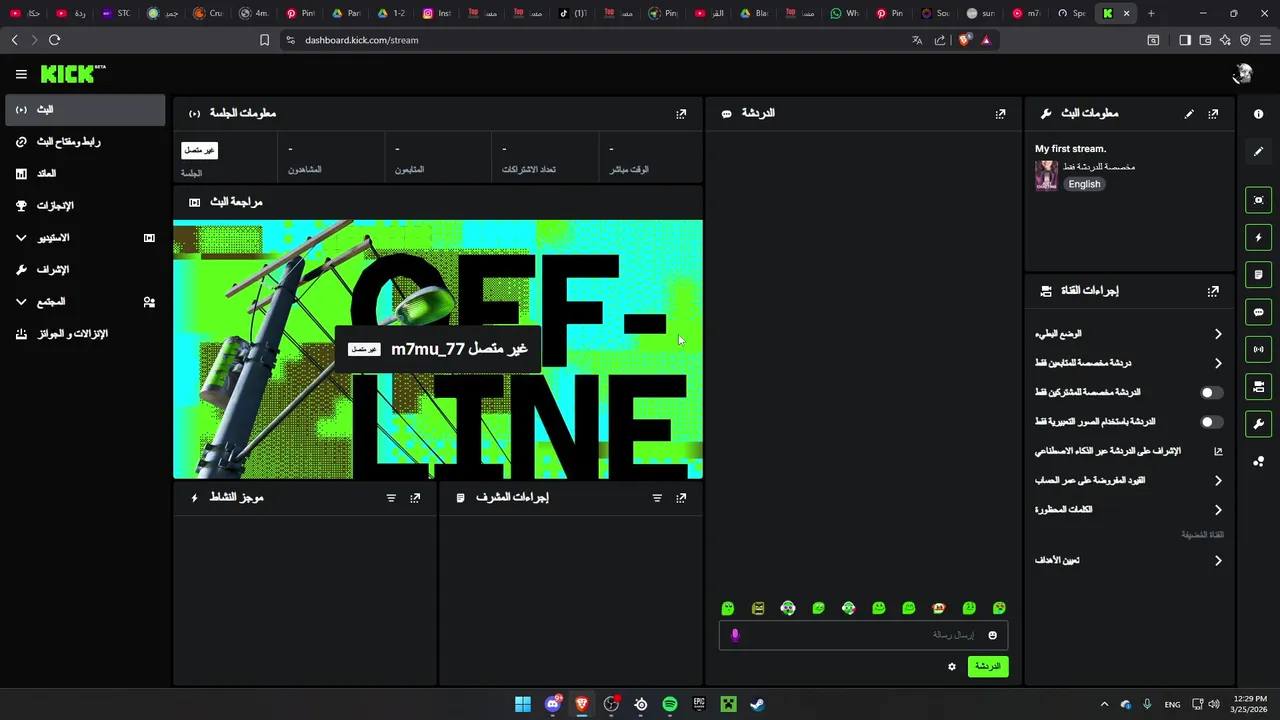
Task: Open the chat bubble icon in the right rail
Action: point(1258,312)
